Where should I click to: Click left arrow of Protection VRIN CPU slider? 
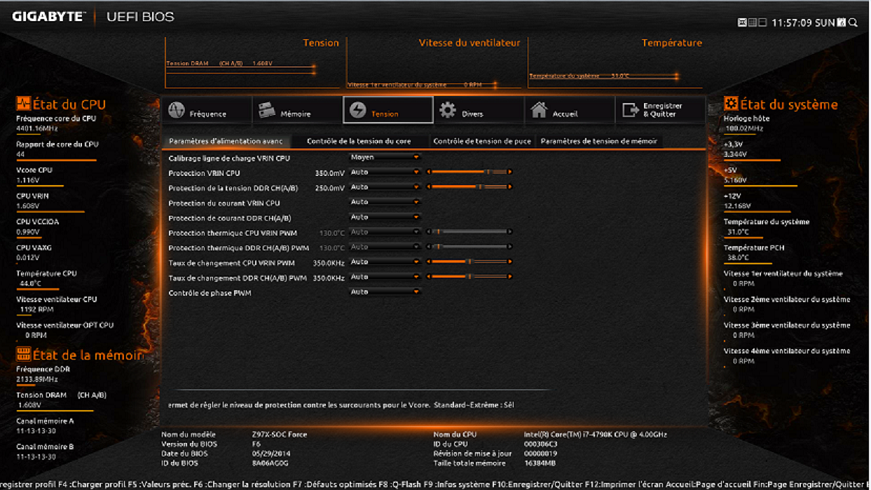pos(429,172)
